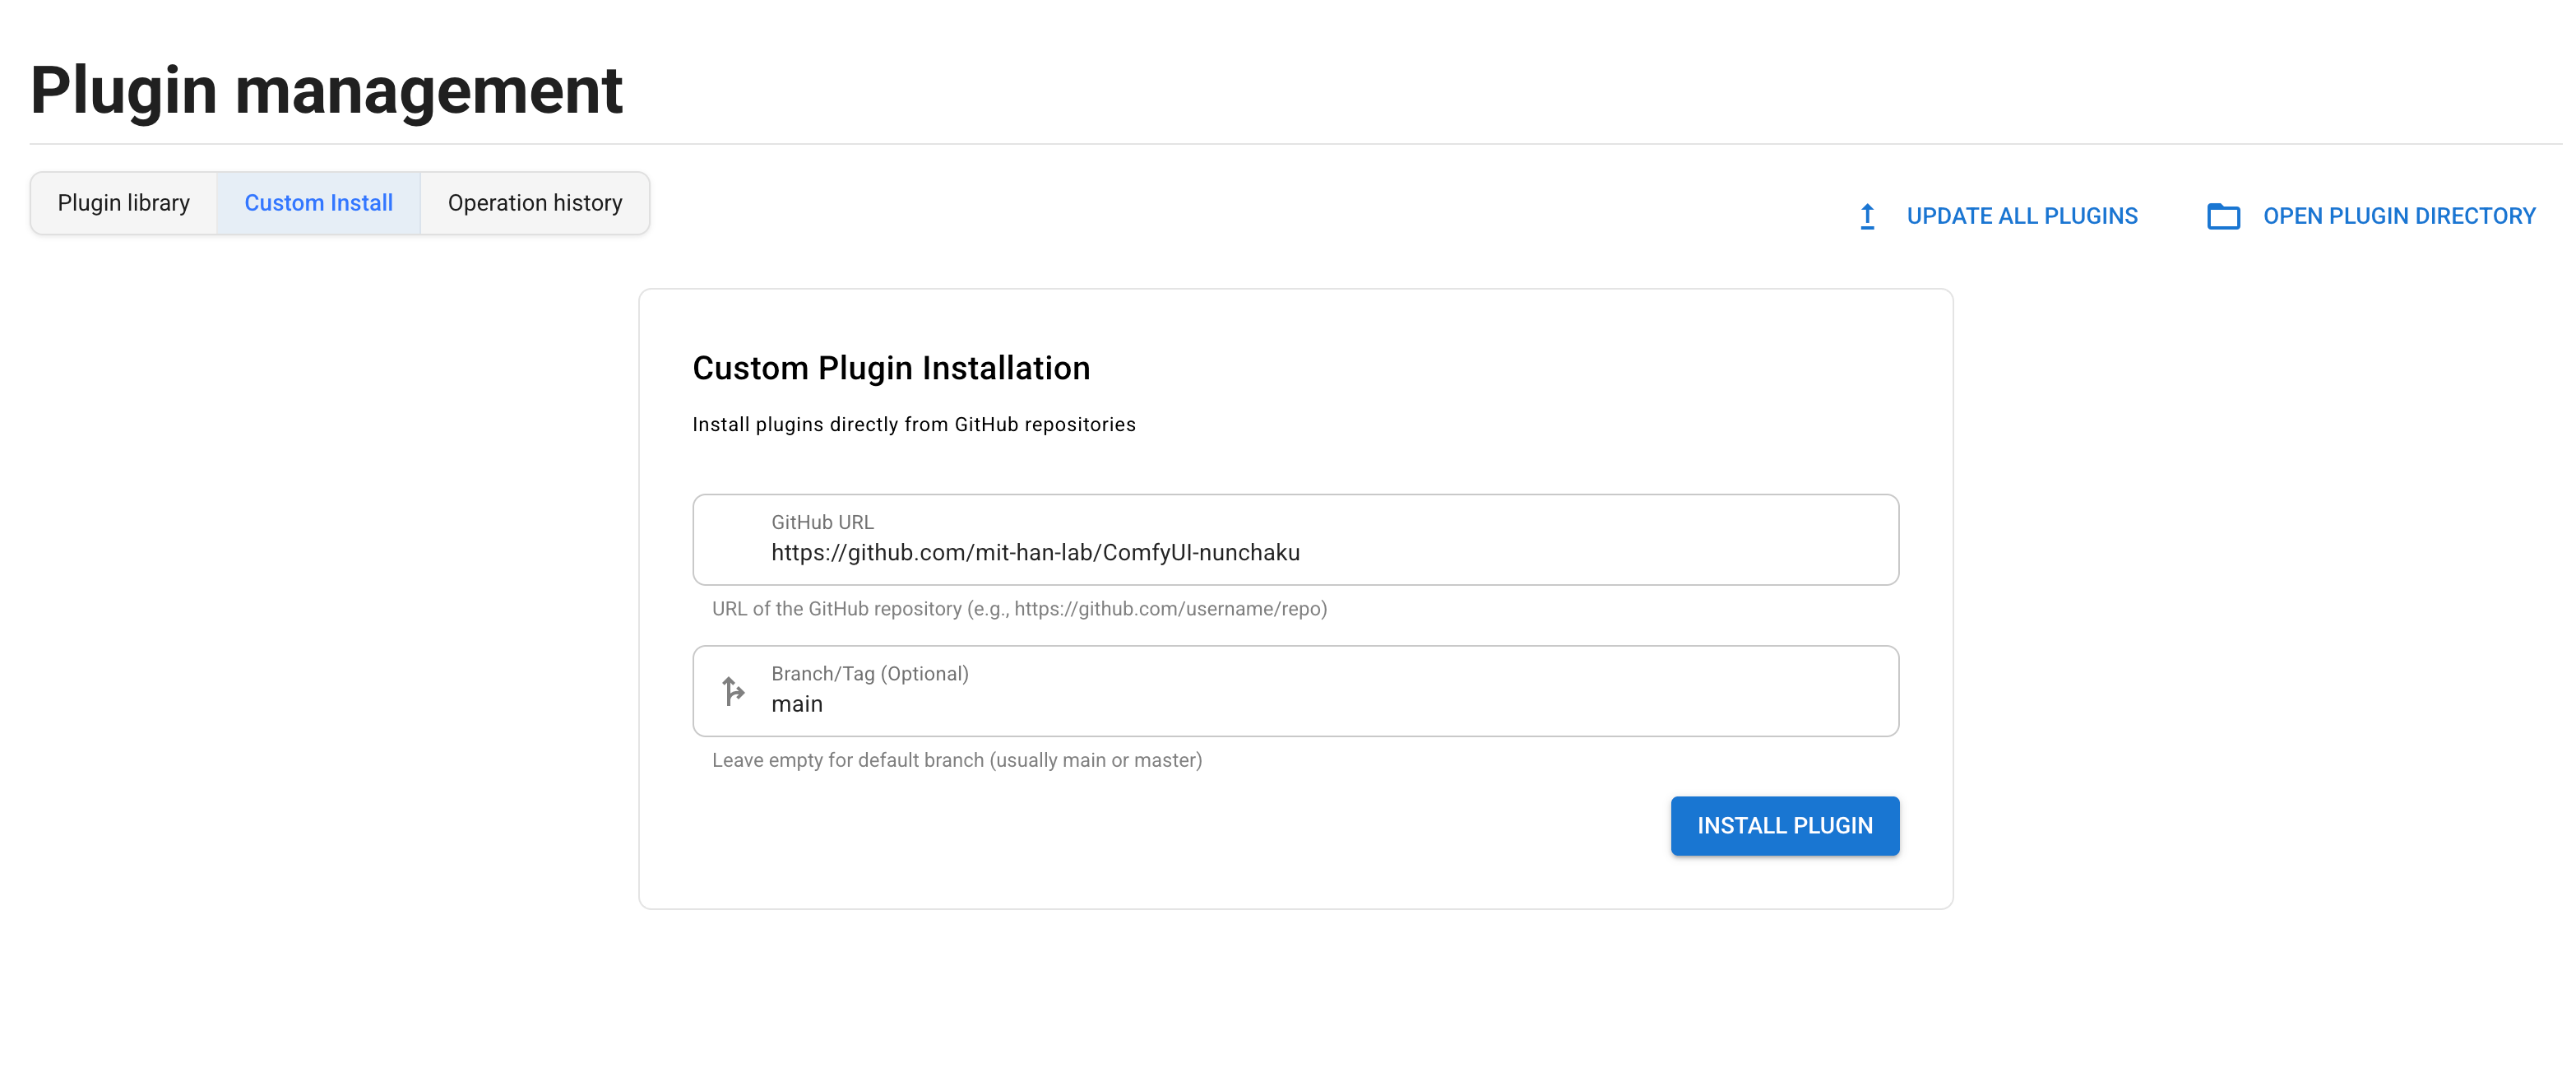Open the Operation history tab
Image resolution: width=2576 pixels, height=1091 pixels.
click(534, 203)
